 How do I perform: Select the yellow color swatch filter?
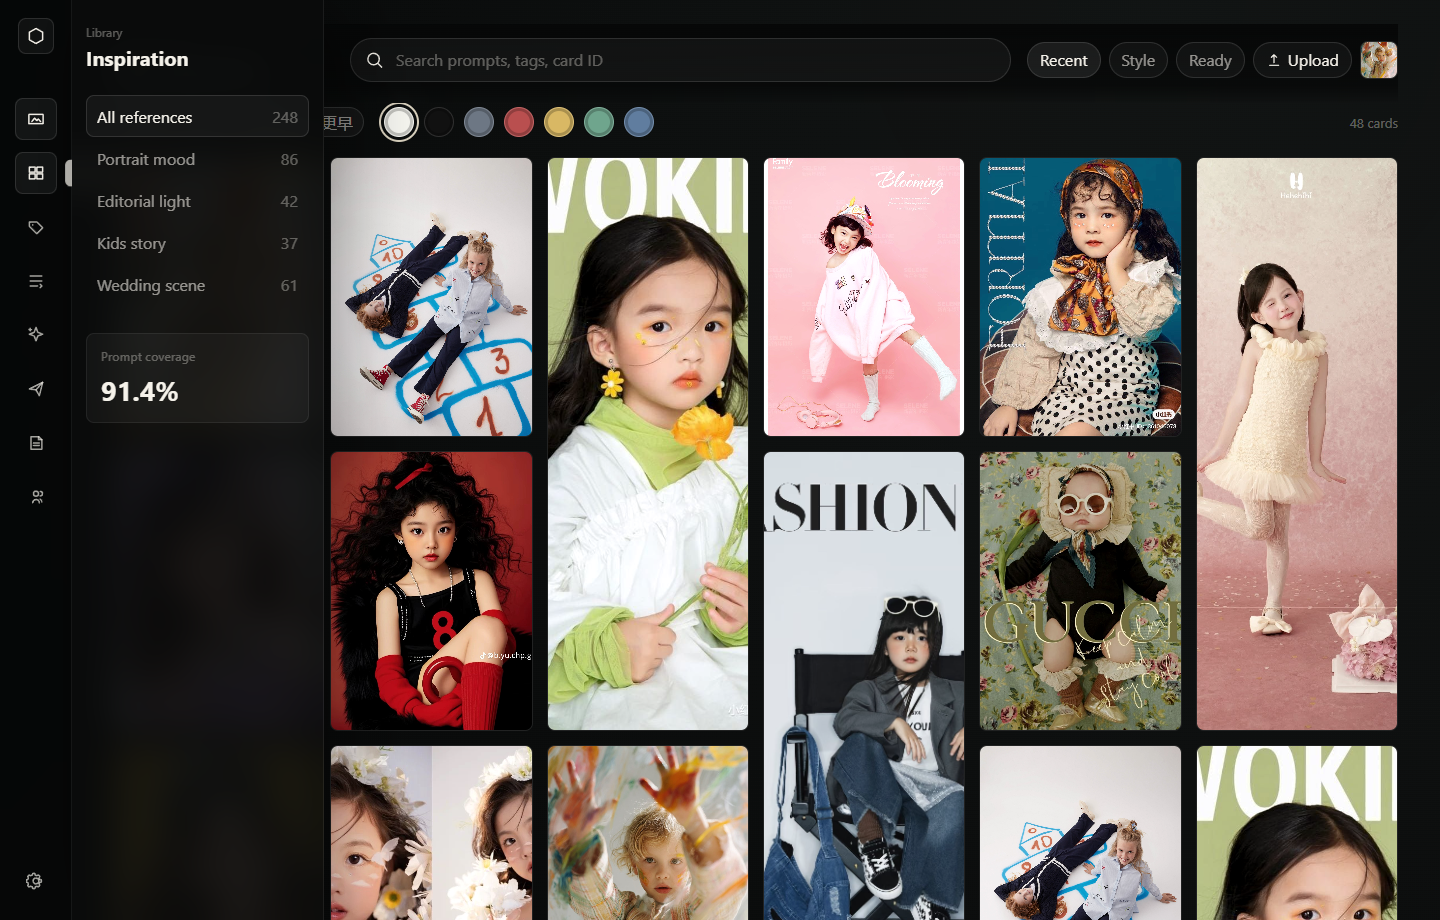click(x=559, y=122)
